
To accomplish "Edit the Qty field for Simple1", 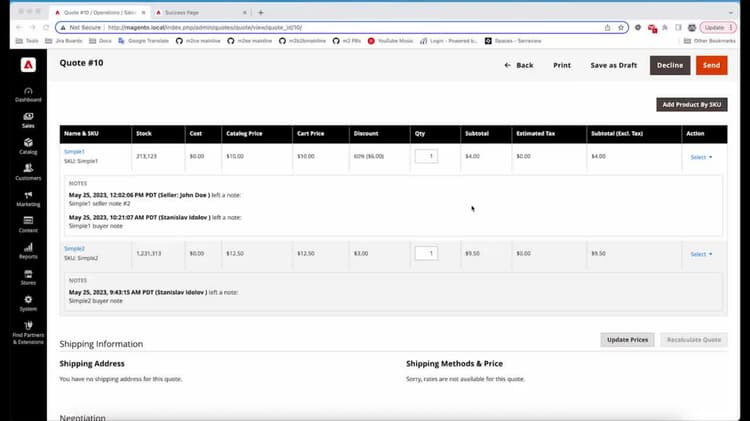I will point(426,156).
